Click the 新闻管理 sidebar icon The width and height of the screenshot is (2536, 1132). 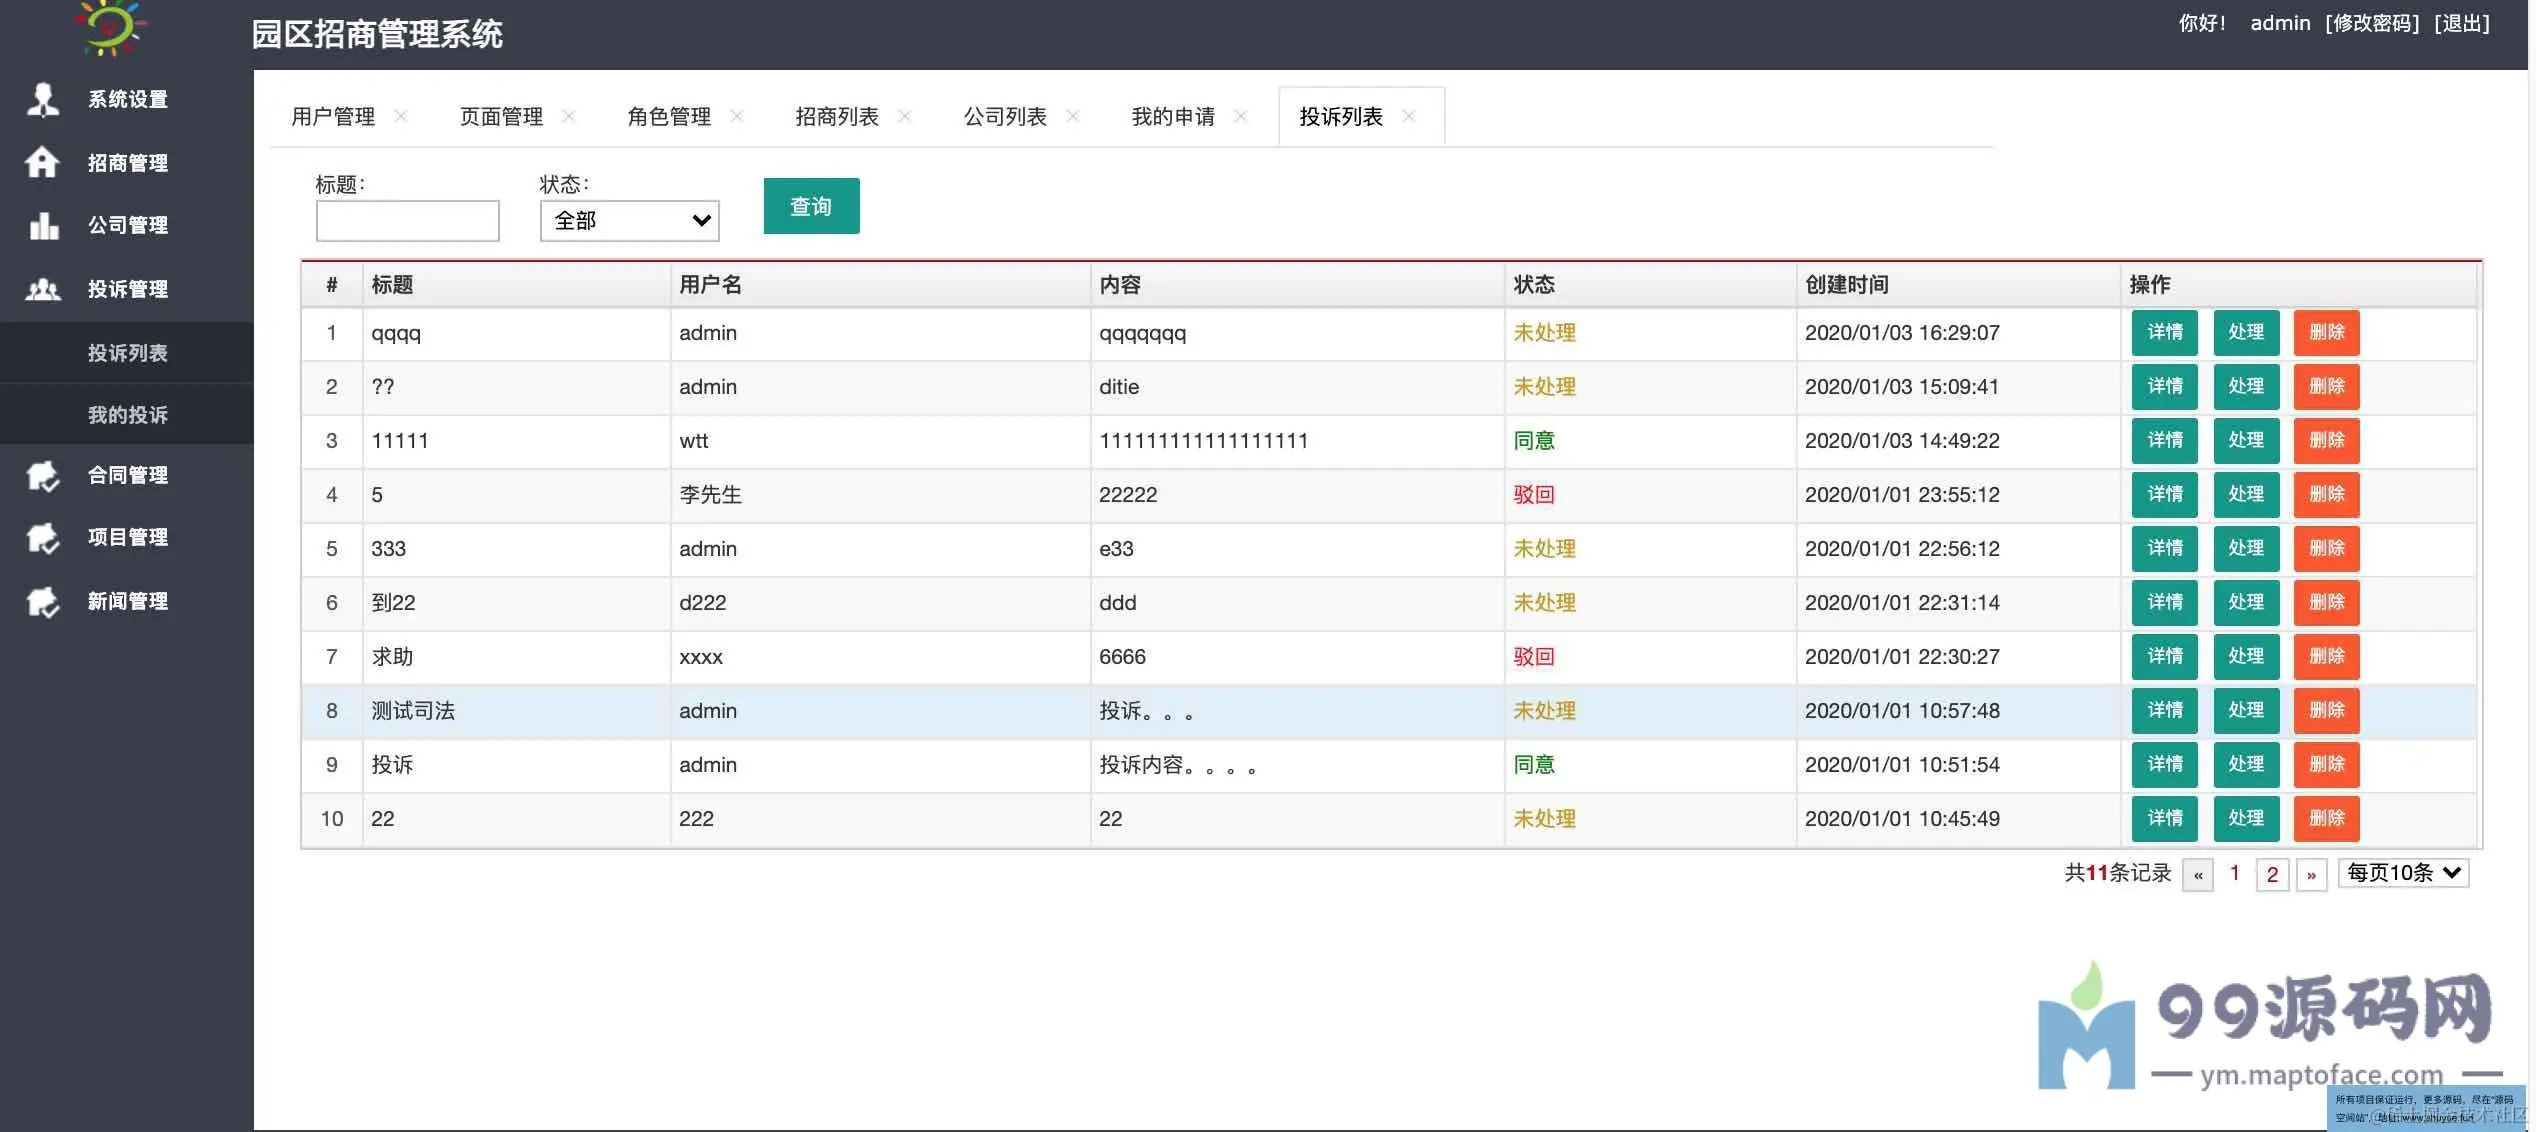pos(43,601)
